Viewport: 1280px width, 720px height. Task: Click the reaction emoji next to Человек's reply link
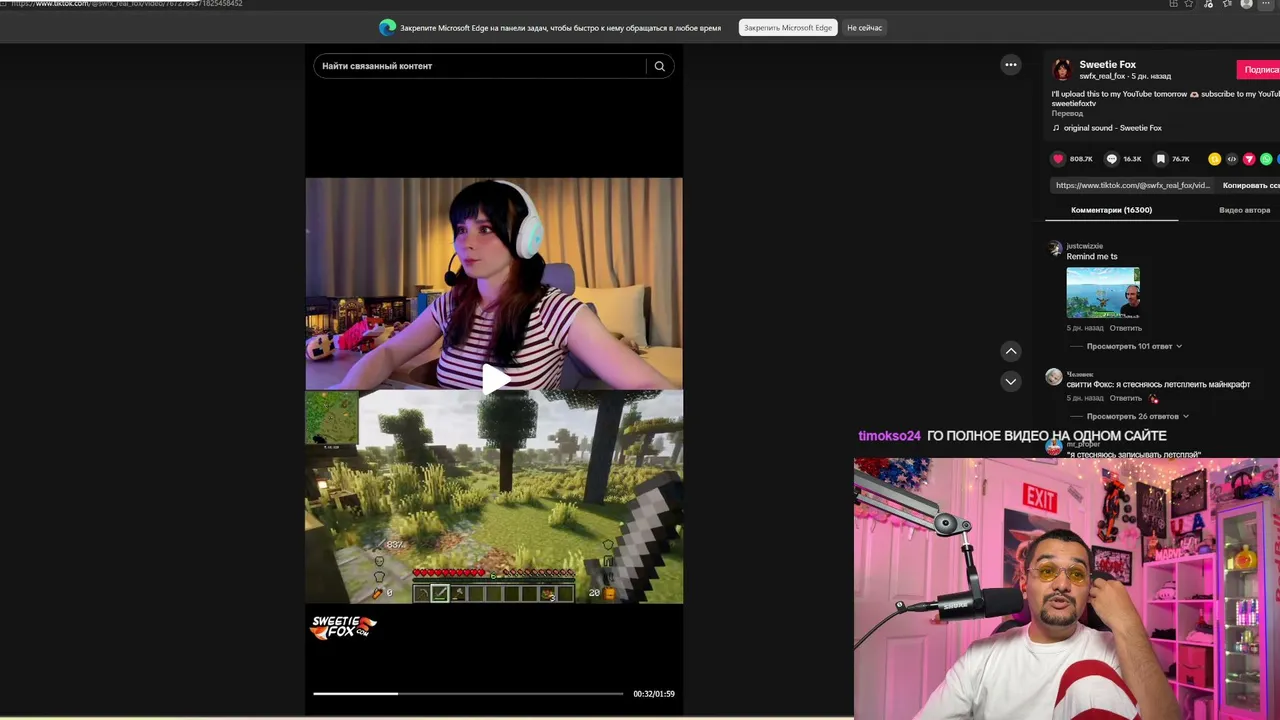[x=1154, y=399]
